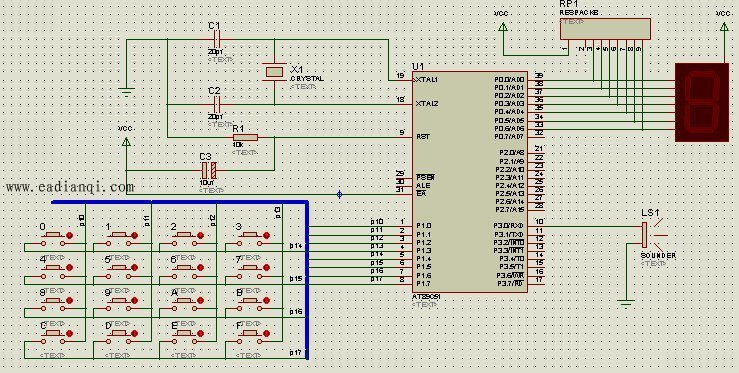Click the RST pin label on U1
This screenshot has height=373, width=739.
coord(422,137)
